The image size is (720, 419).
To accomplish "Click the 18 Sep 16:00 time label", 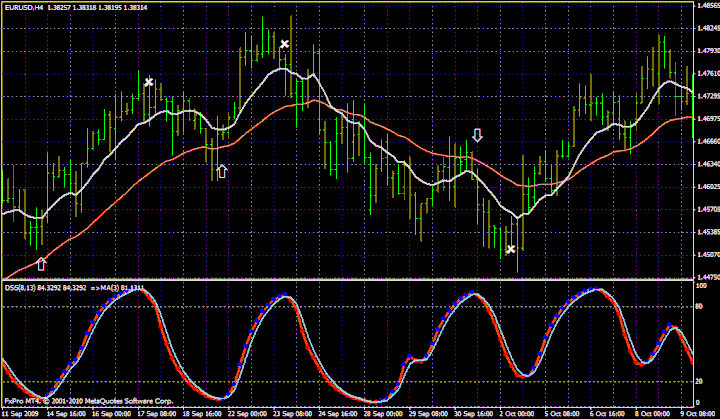I will (x=202, y=413).
